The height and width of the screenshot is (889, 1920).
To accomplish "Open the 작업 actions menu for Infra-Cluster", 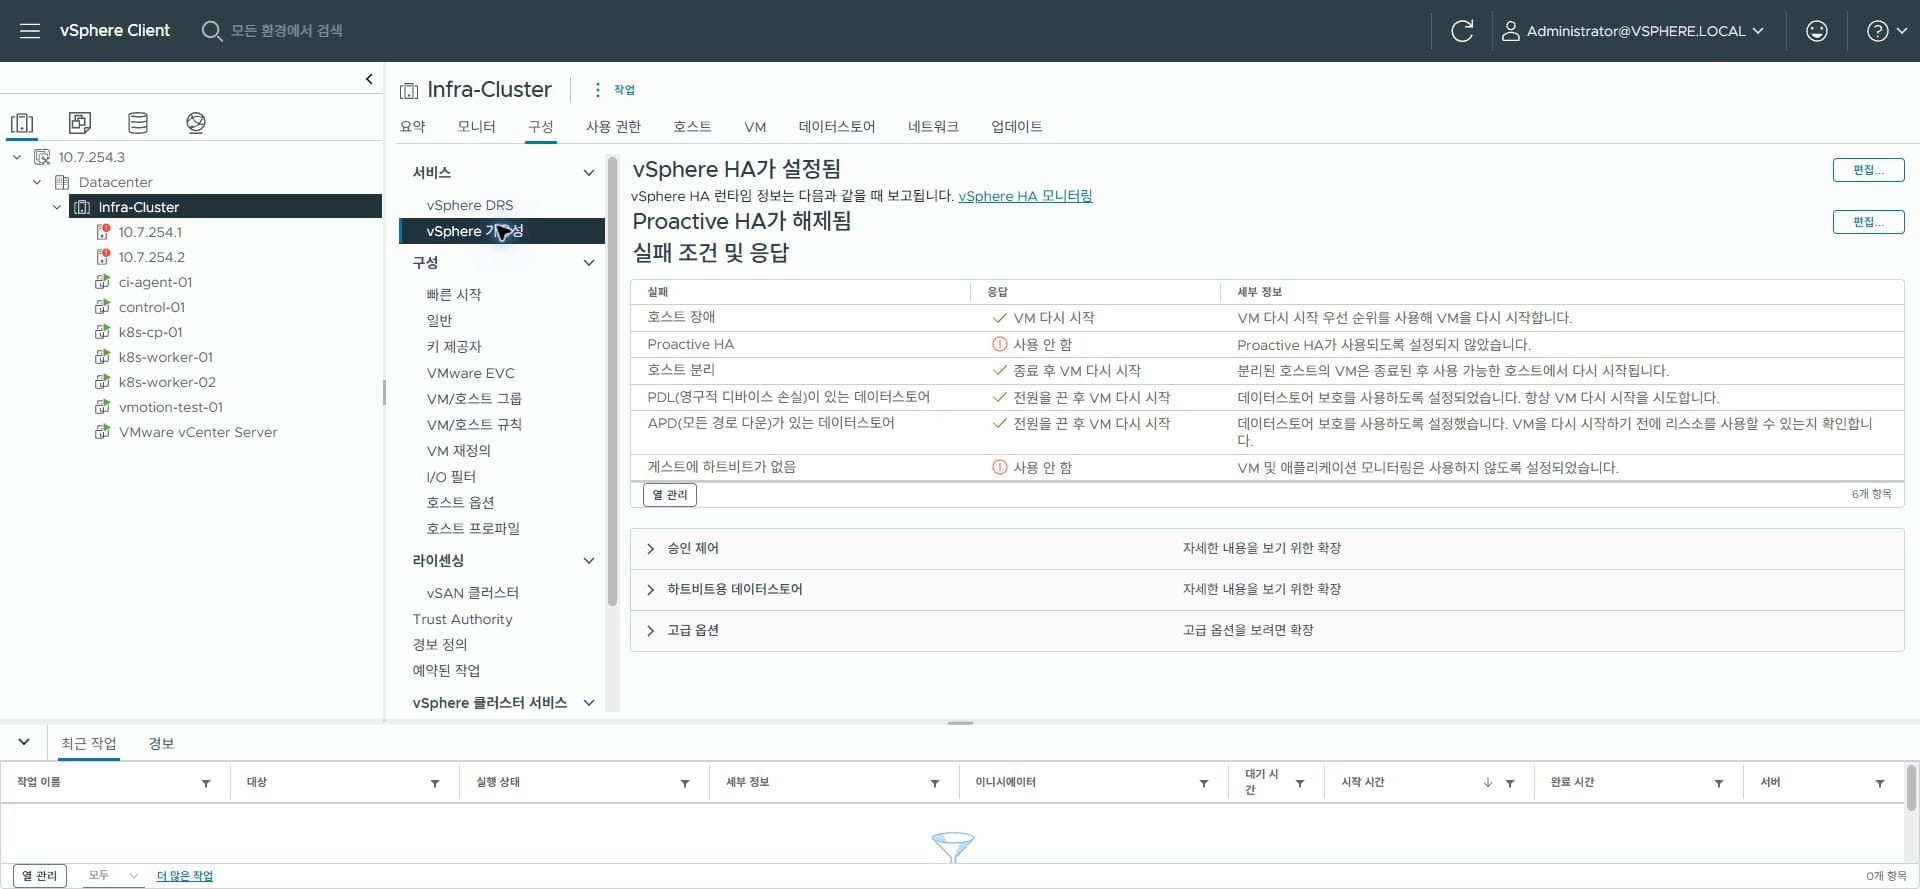I will (x=614, y=90).
